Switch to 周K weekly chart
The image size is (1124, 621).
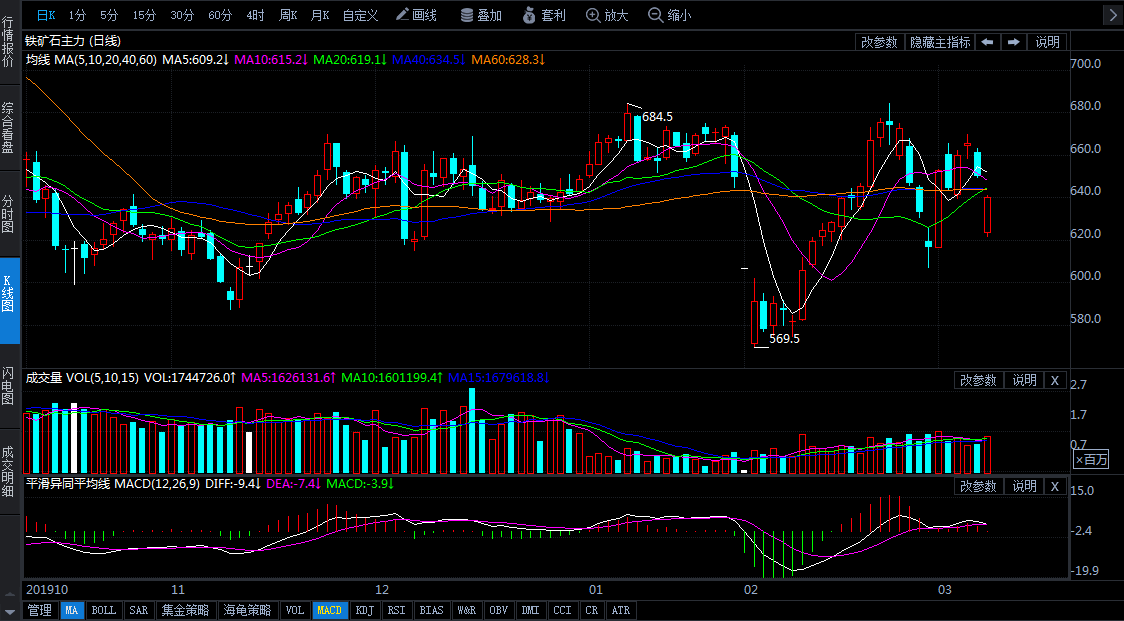(288, 15)
